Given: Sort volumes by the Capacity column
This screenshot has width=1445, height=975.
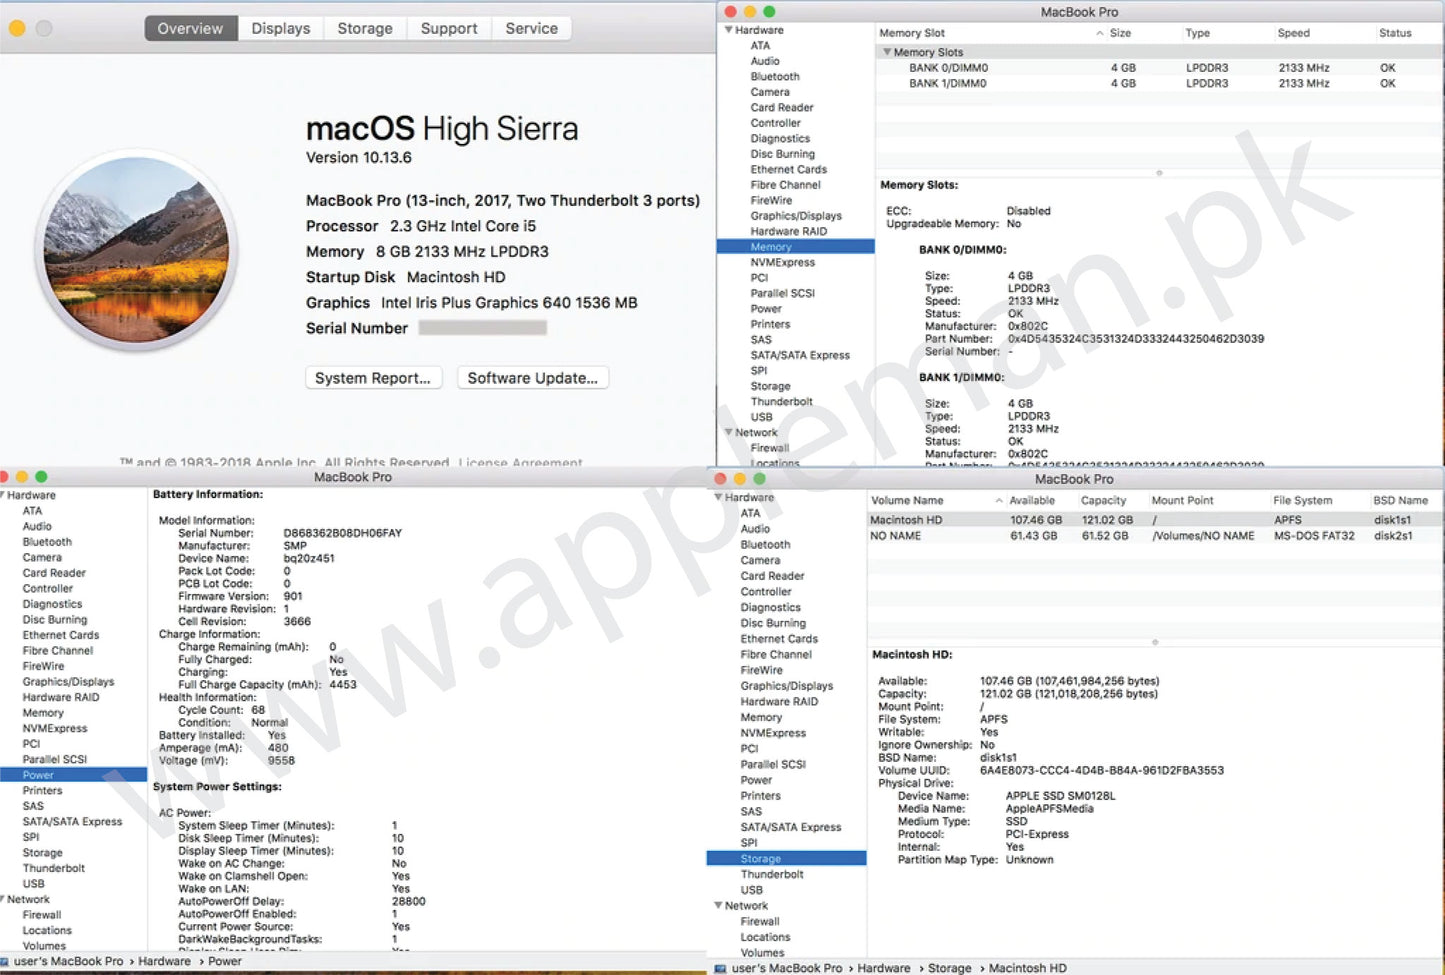Looking at the screenshot, I should (x=1103, y=500).
